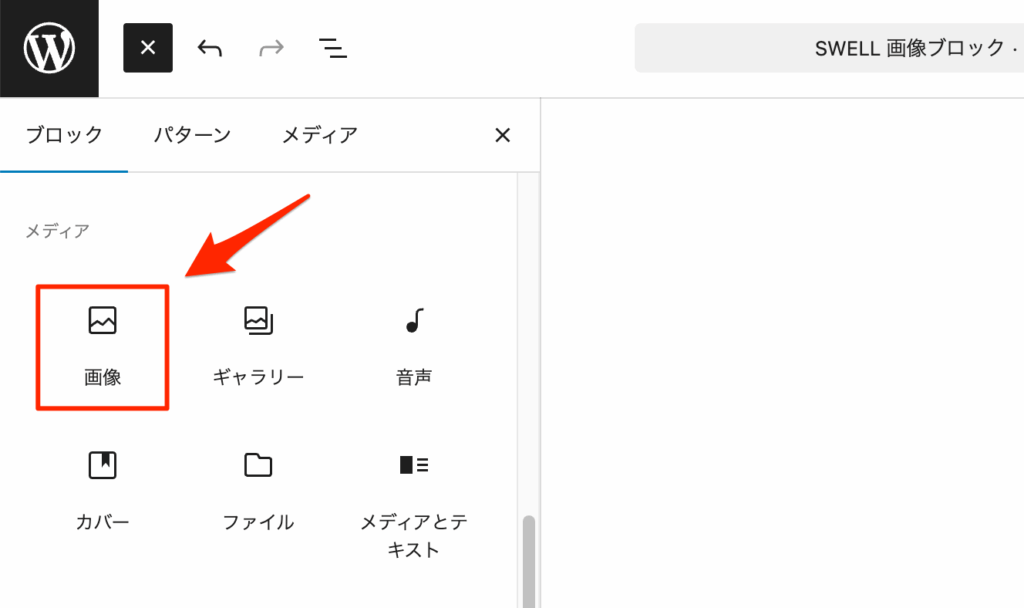Open the WordPress logo menu
Viewport: 1024px width, 608px height.
tap(48, 48)
